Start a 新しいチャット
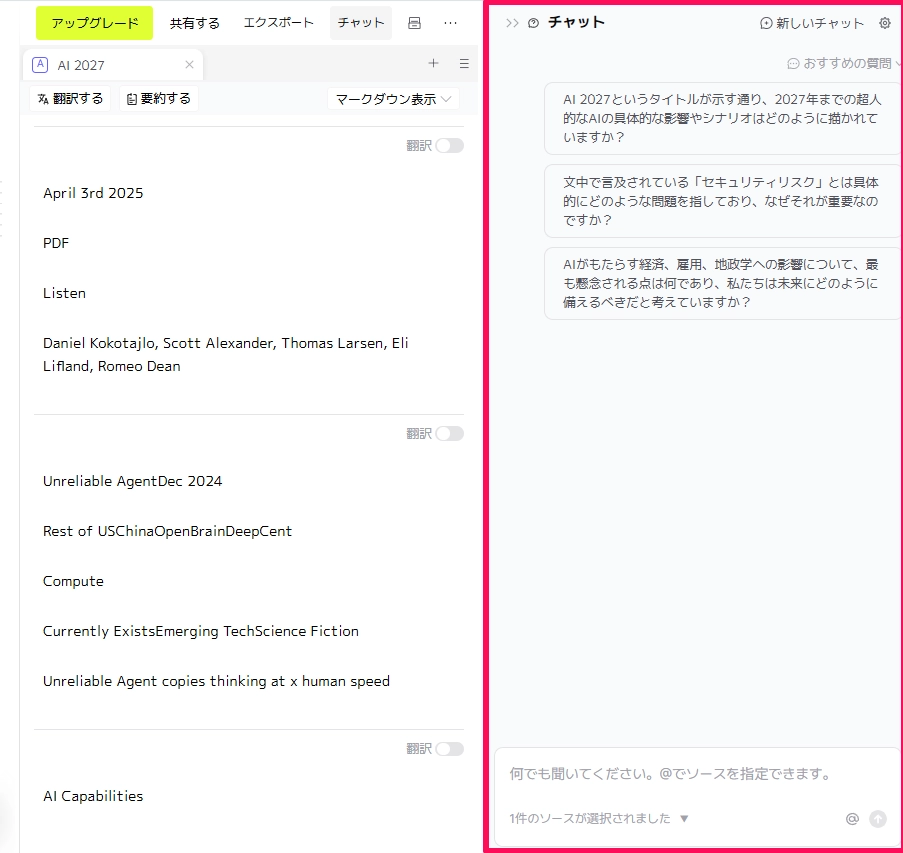The image size is (903, 853). (811, 23)
